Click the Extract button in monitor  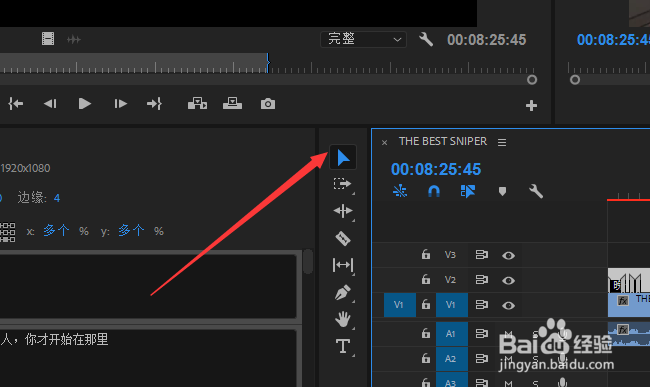tap(232, 103)
